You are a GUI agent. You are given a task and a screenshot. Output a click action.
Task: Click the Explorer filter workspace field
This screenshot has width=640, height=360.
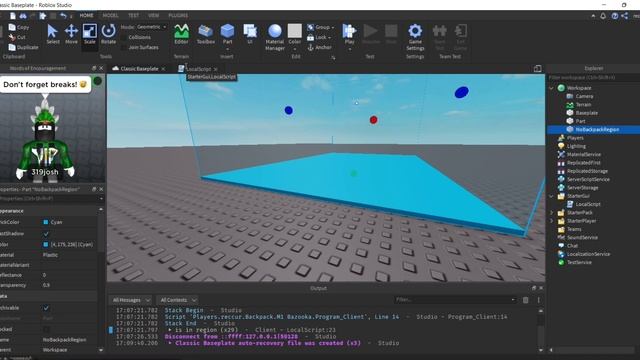[x=592, y=78]
